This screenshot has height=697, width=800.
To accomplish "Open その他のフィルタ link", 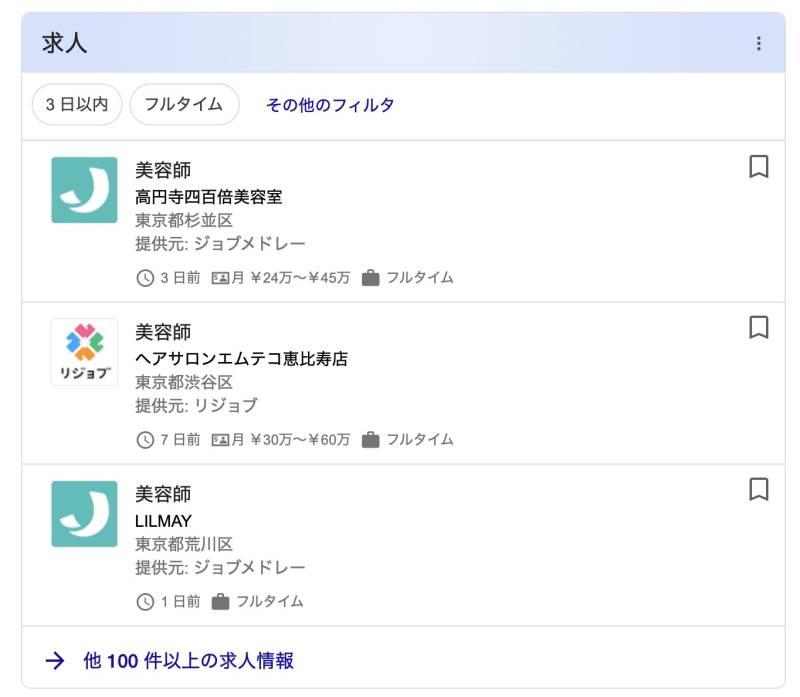I will (330, 105).
